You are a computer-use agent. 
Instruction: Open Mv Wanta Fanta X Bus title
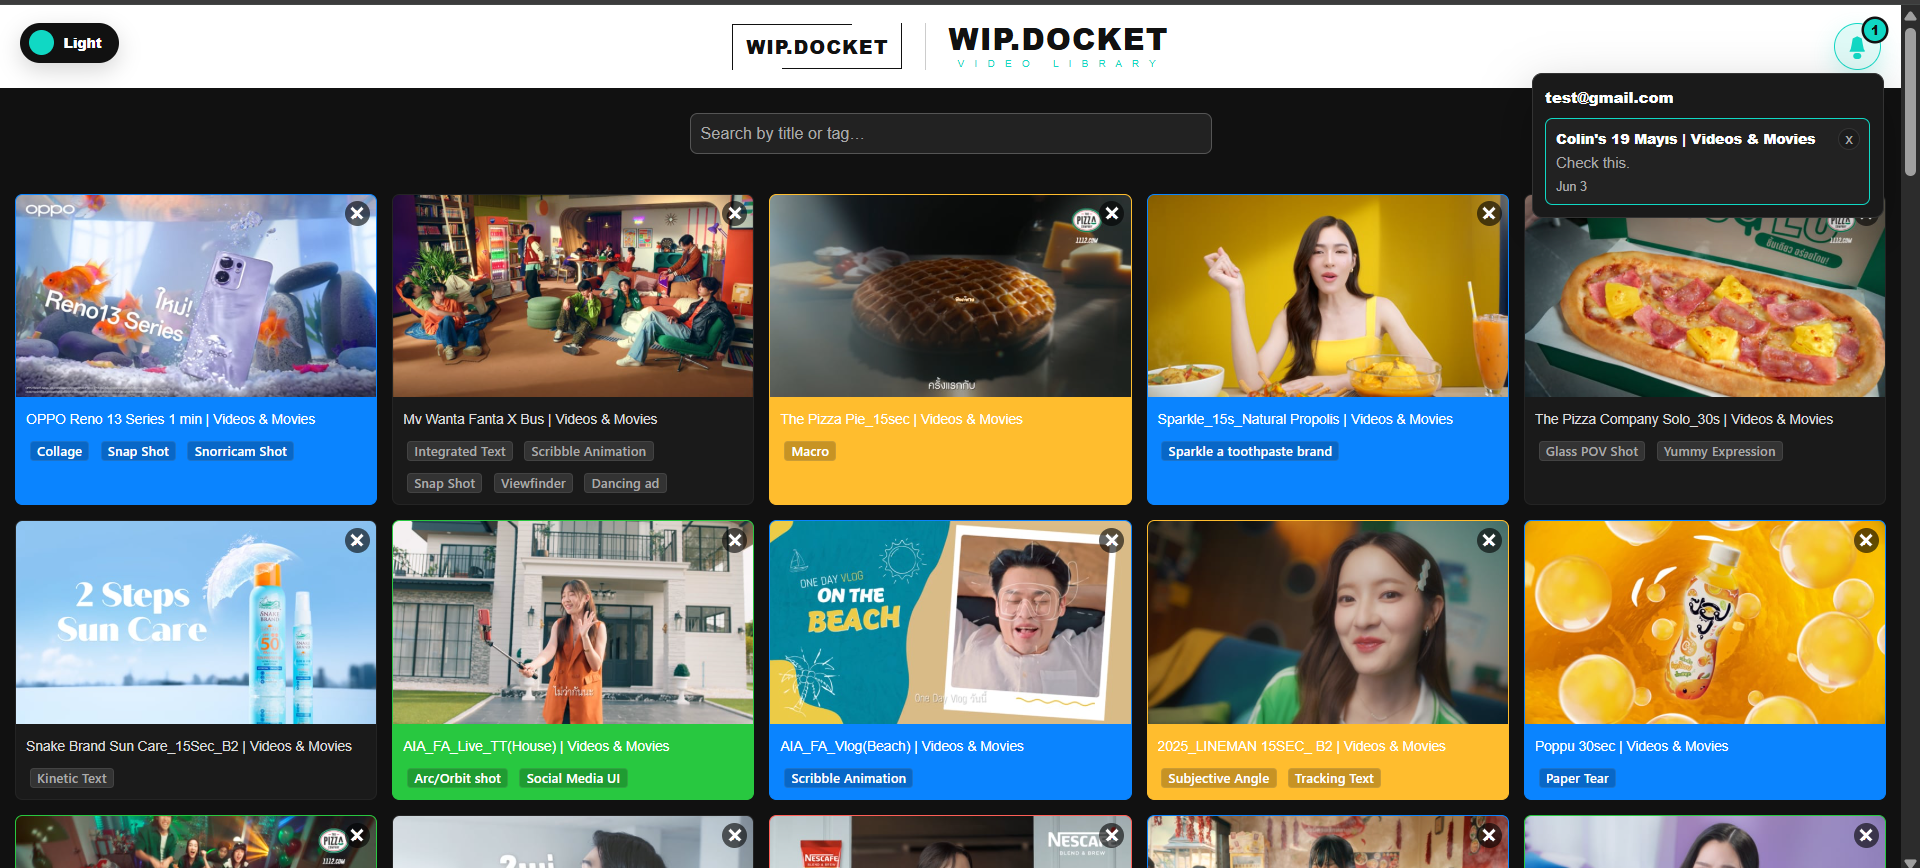[530, 419]
